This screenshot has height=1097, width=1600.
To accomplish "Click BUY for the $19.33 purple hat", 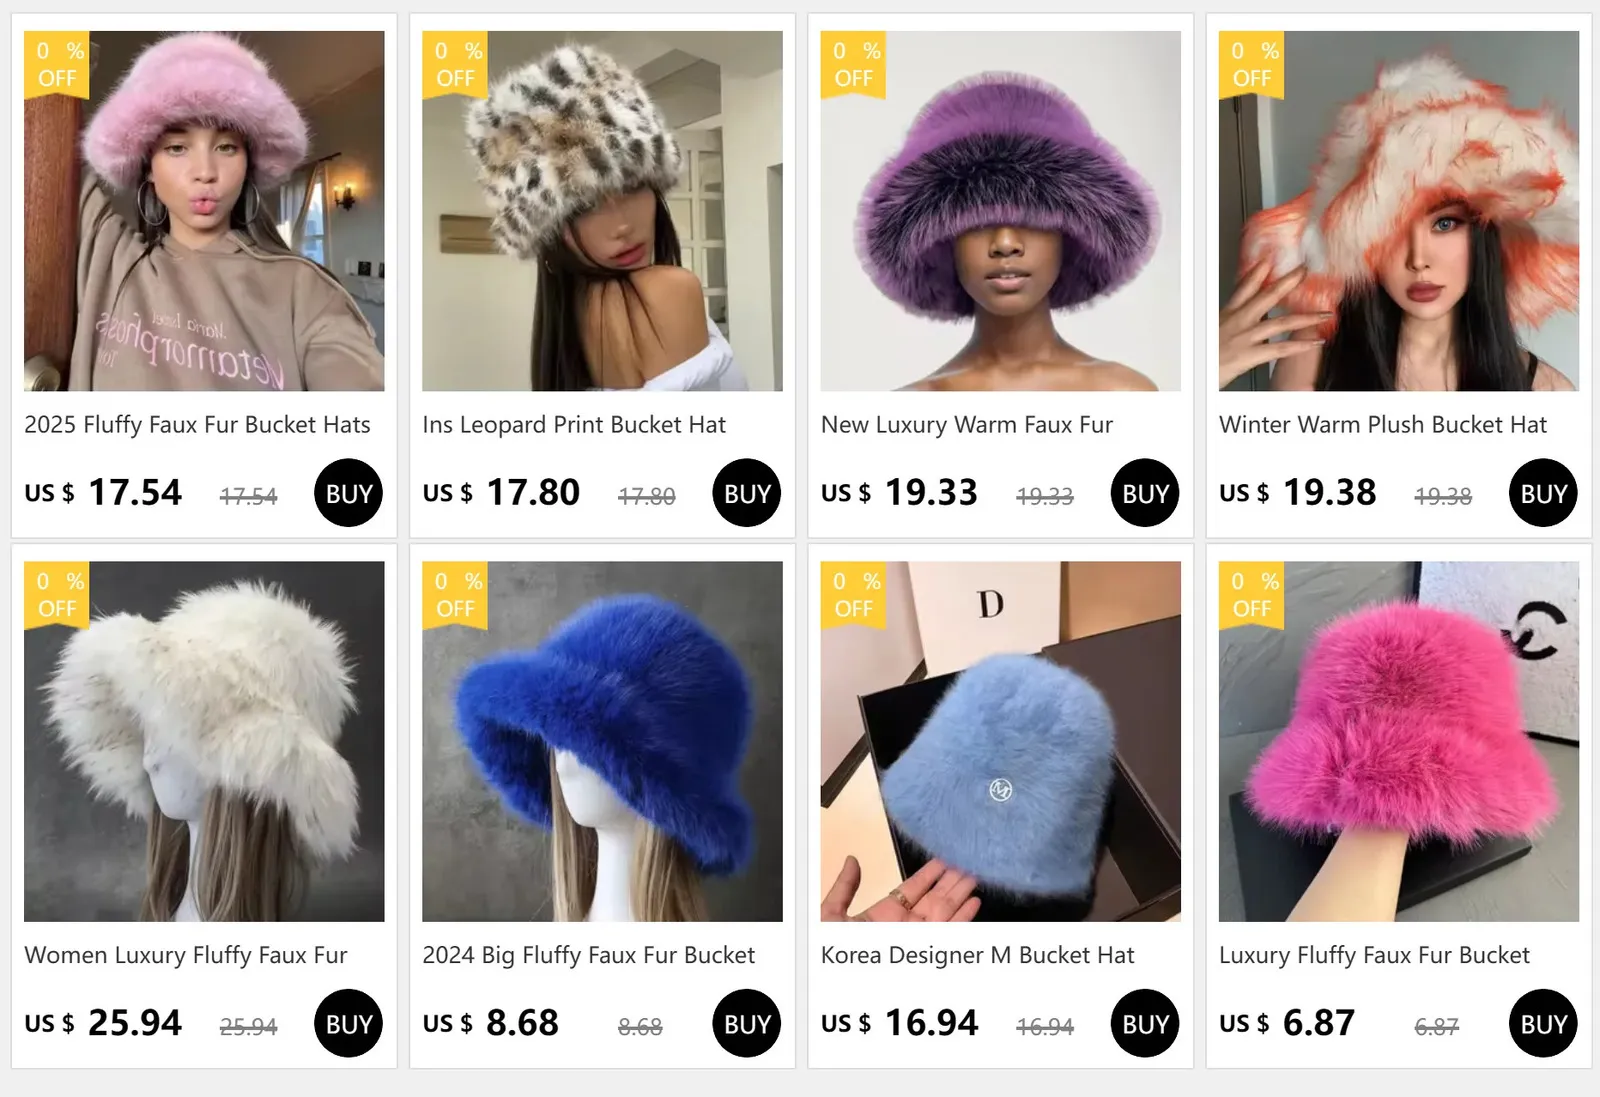I will click(1145, 493).
